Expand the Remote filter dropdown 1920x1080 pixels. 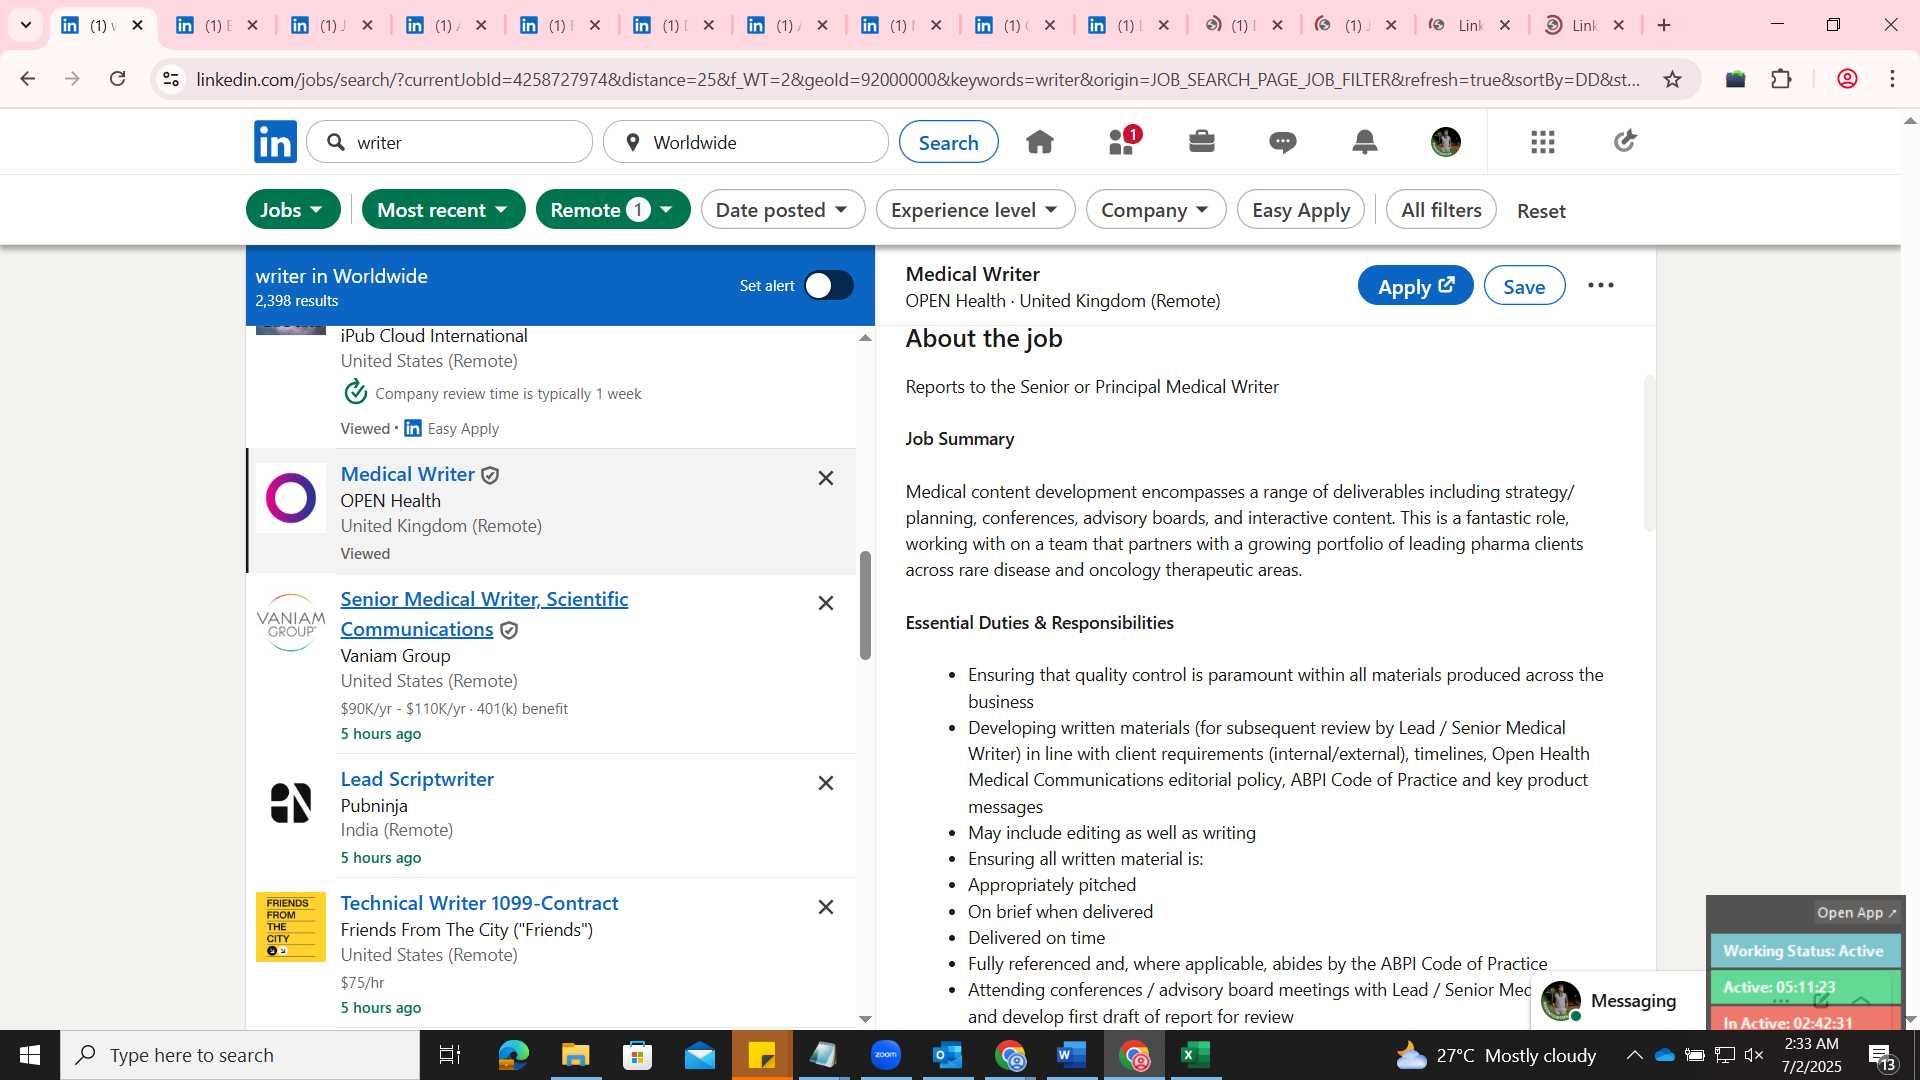point(613,210)
